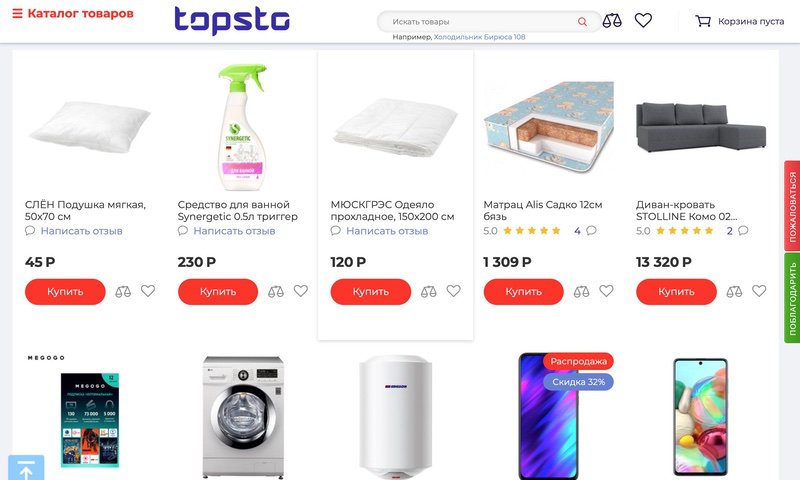Click the search magnifier icon
Image resolution: width=800 pixels, height=480 pixels.
[582, 21]
